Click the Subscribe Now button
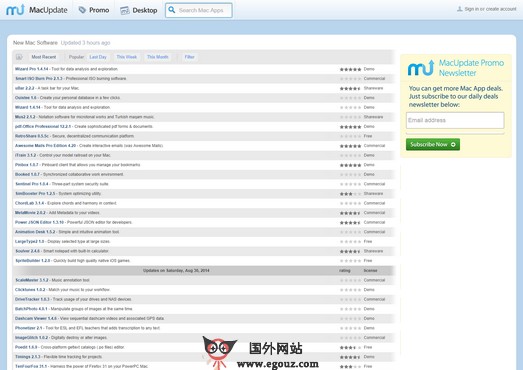This screenshot has height=370, width=523. pyautogui.click(x=433, y=144)
